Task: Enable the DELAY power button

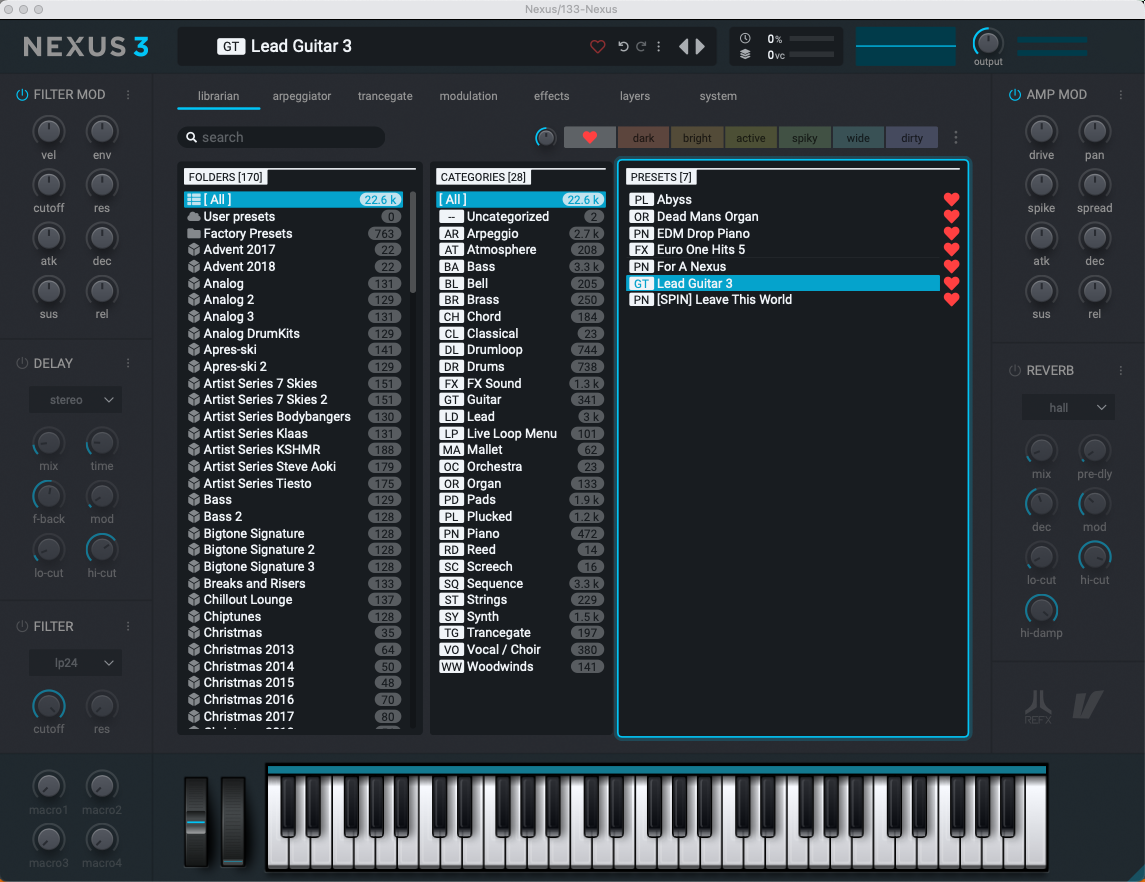Action: (22, 364)
